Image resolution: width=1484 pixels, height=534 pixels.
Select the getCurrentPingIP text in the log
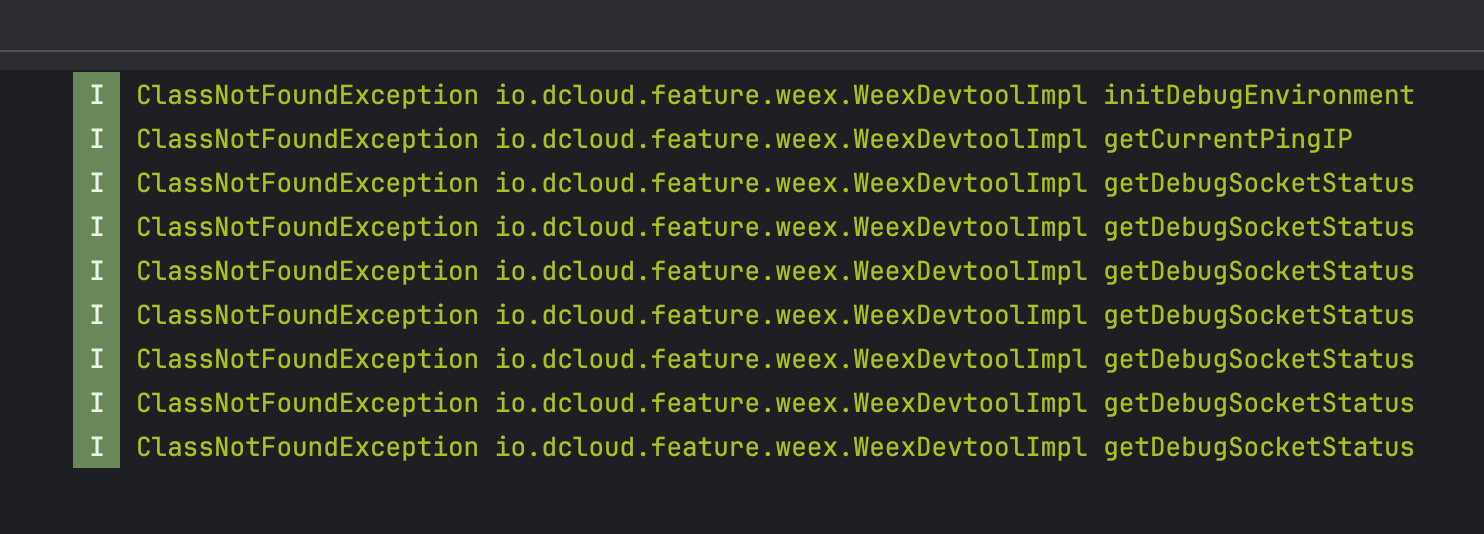[x=1227, y=140]
